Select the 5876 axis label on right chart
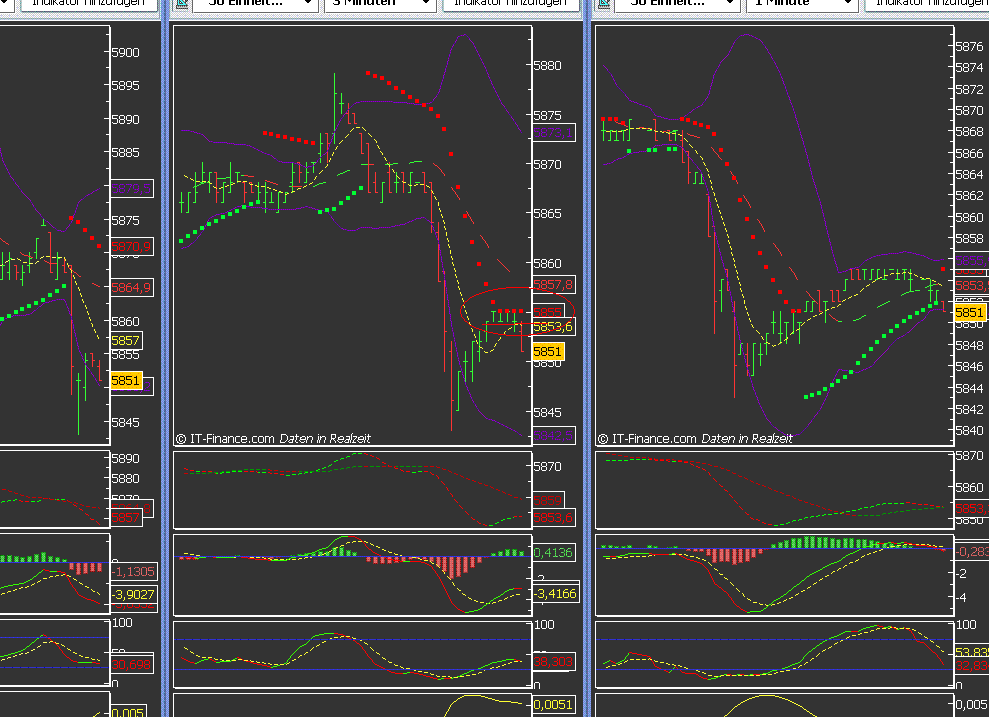The width and height of the screenshot is (989, 717). coord(969,46)
